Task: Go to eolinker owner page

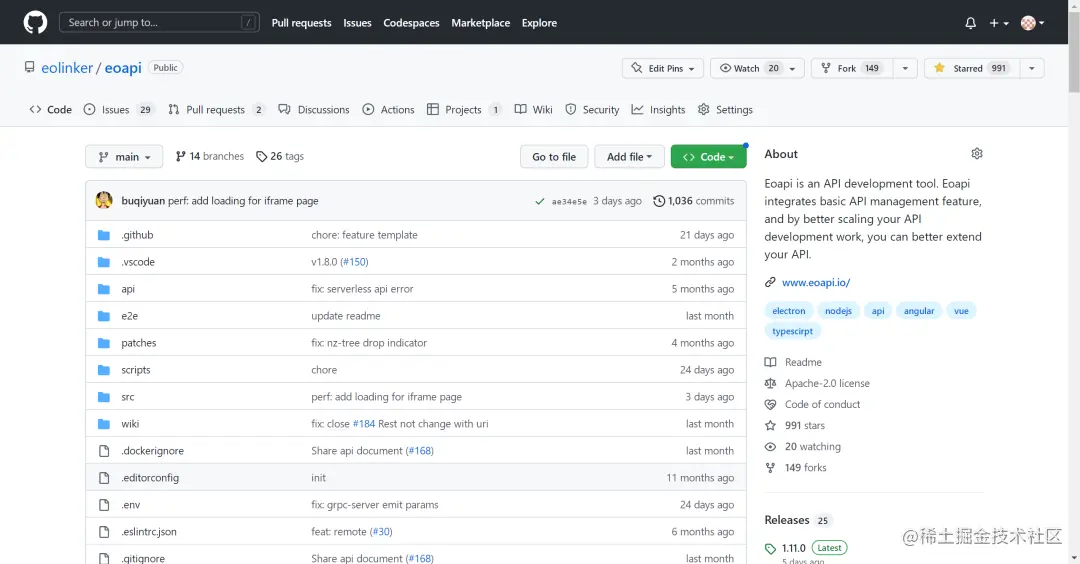Action: (67, 67)
